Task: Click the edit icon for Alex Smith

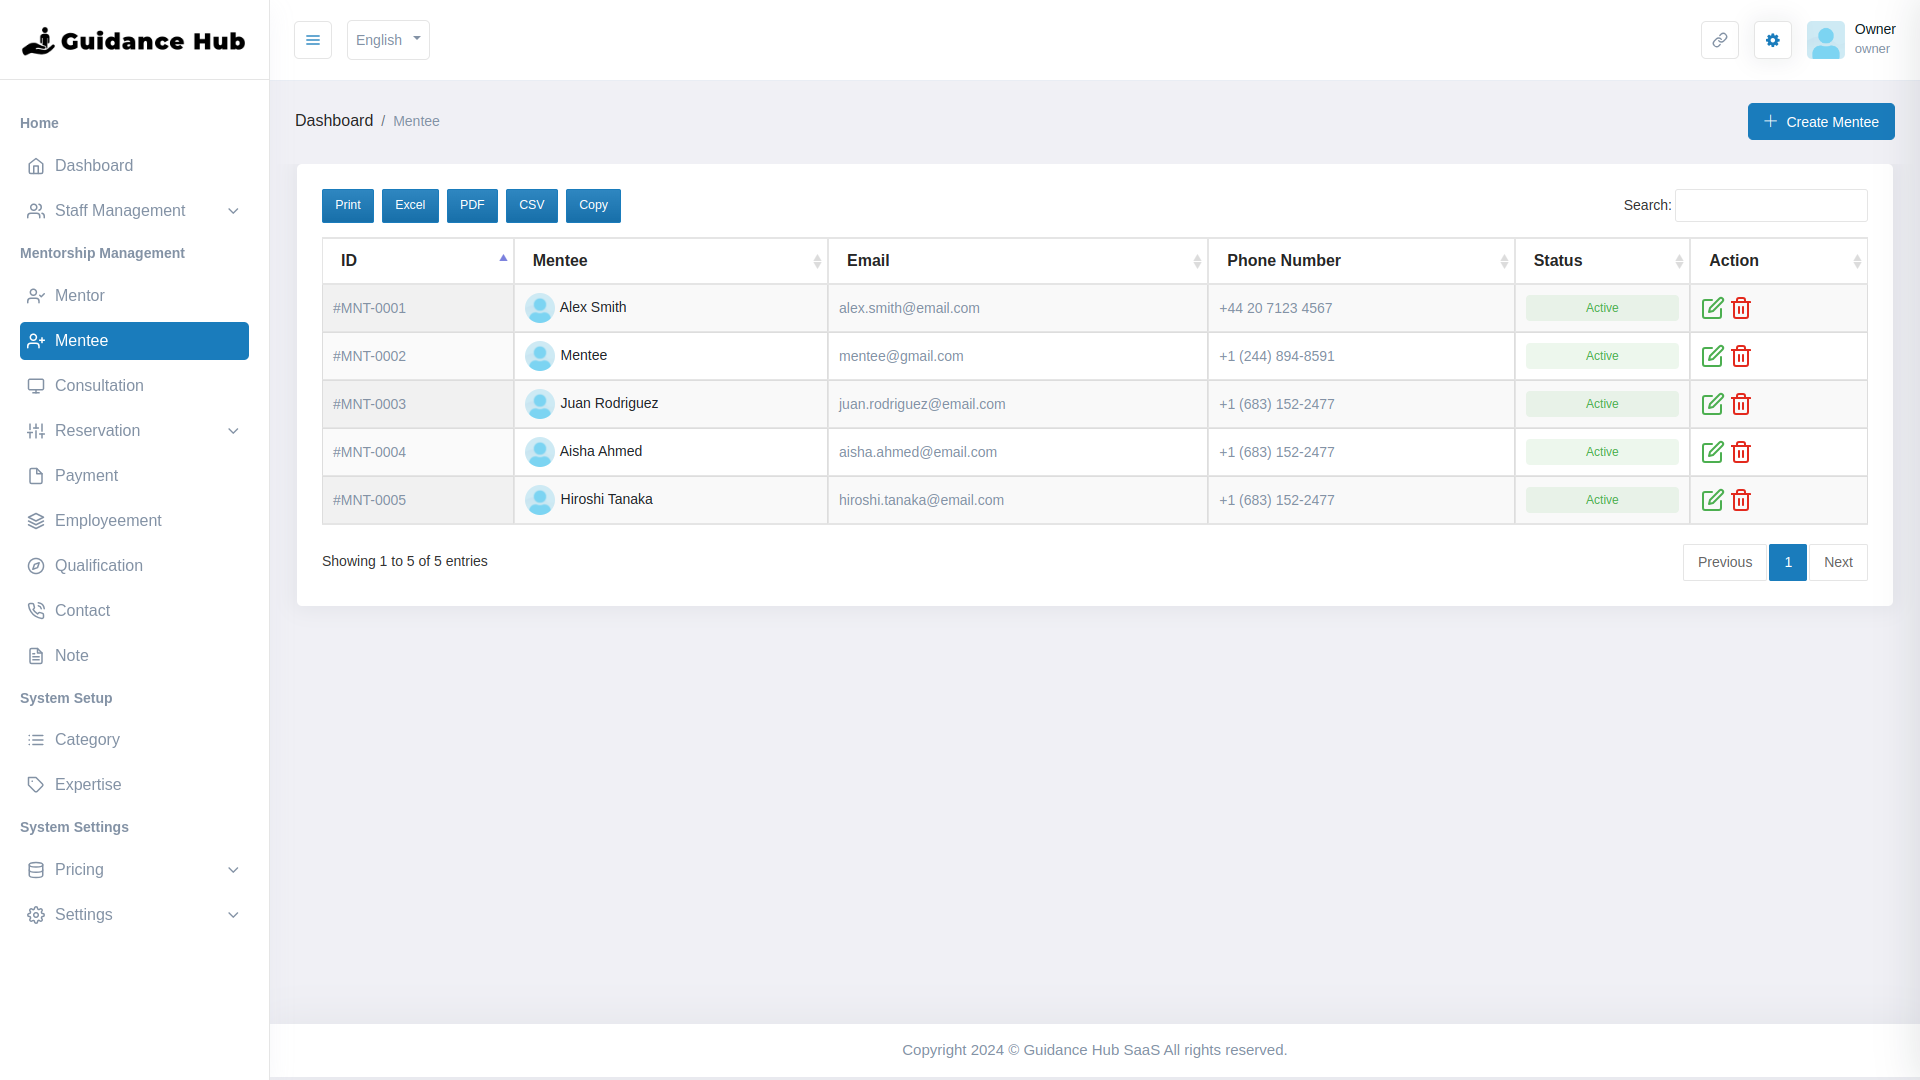Action: click(x=1712, y=308)
